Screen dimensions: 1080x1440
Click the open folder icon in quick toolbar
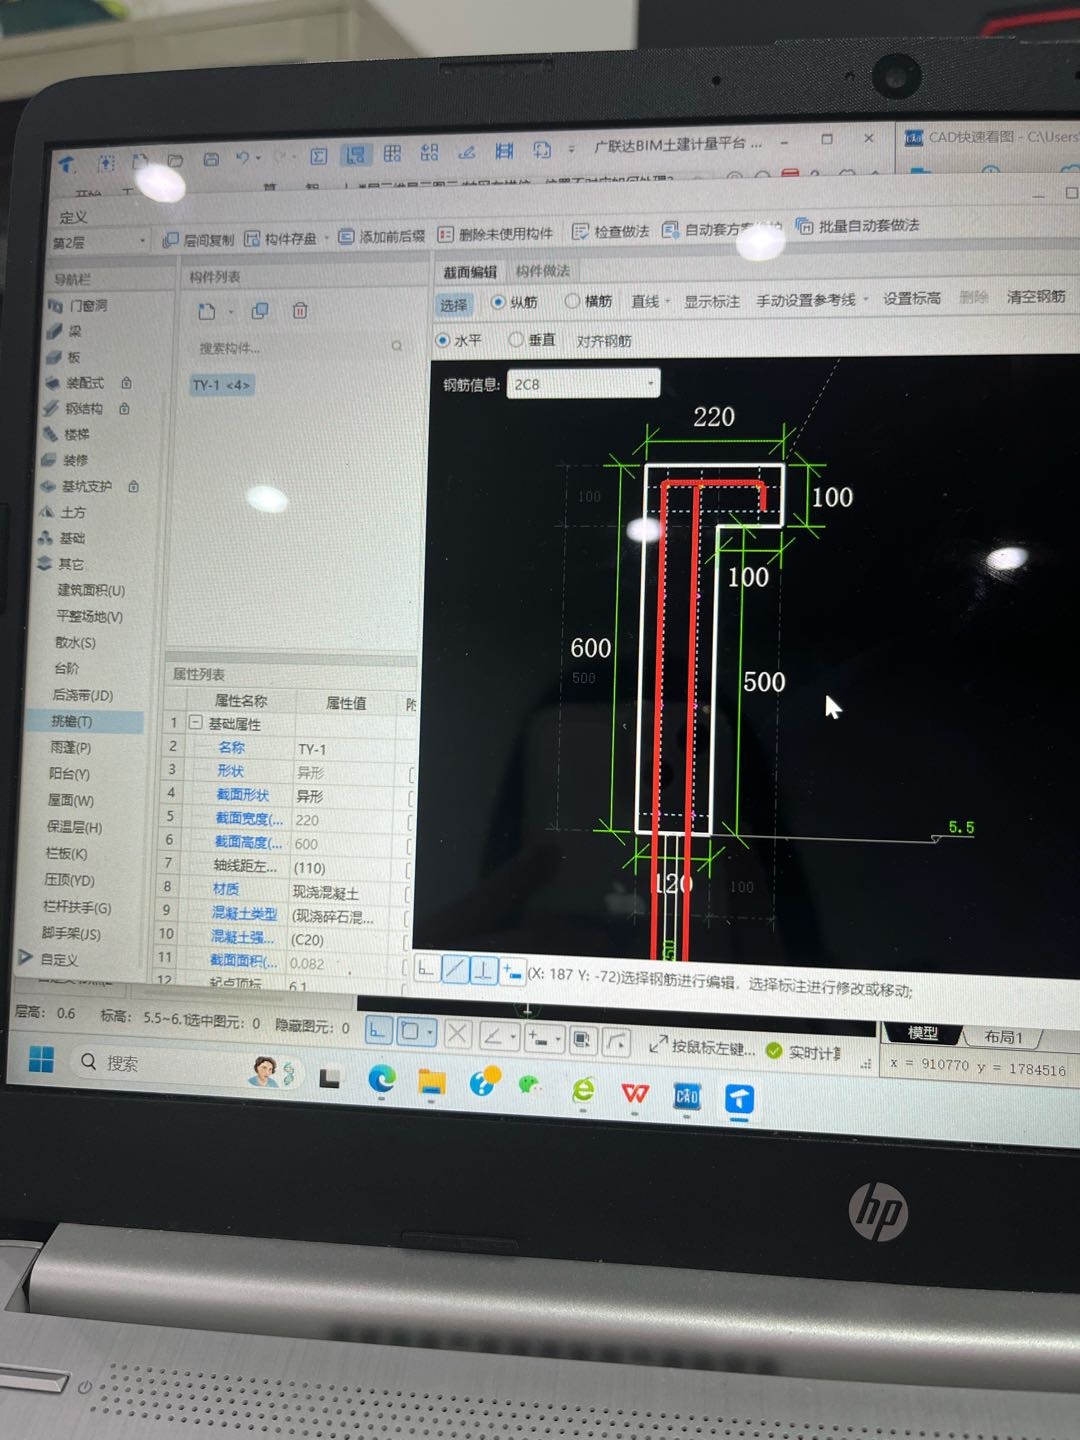point(176,160)
